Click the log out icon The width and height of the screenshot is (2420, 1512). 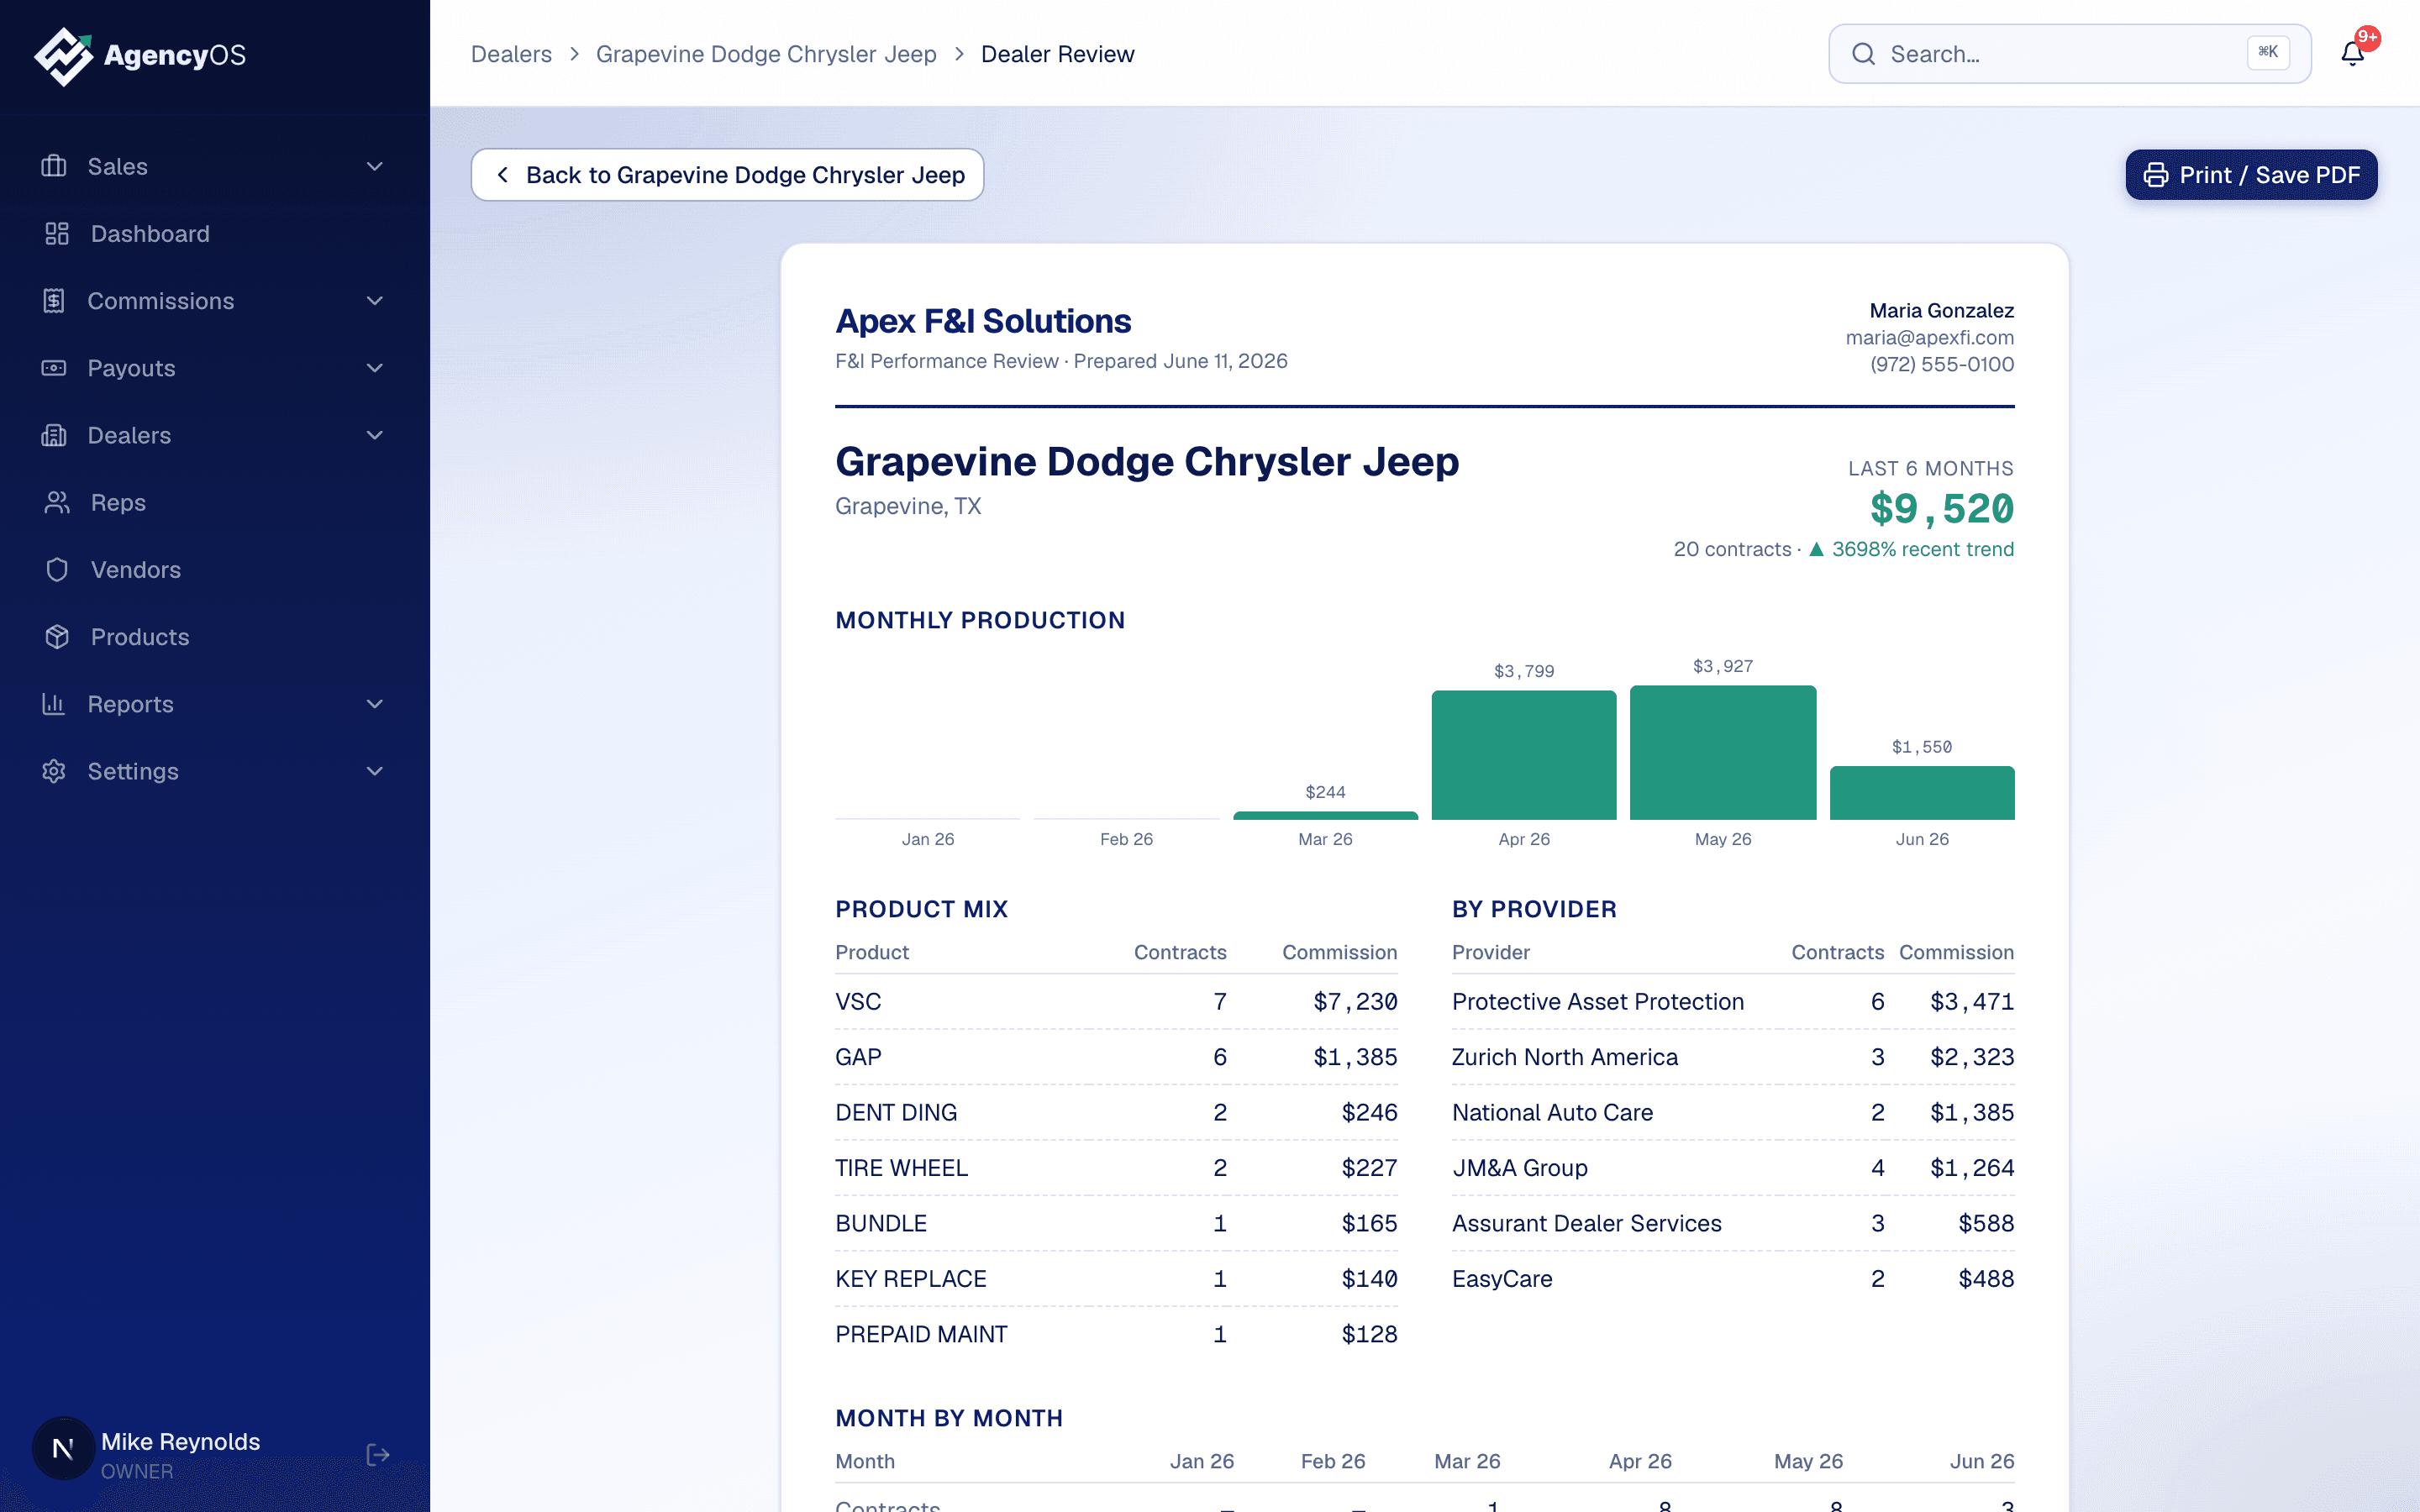point(378,1455)
